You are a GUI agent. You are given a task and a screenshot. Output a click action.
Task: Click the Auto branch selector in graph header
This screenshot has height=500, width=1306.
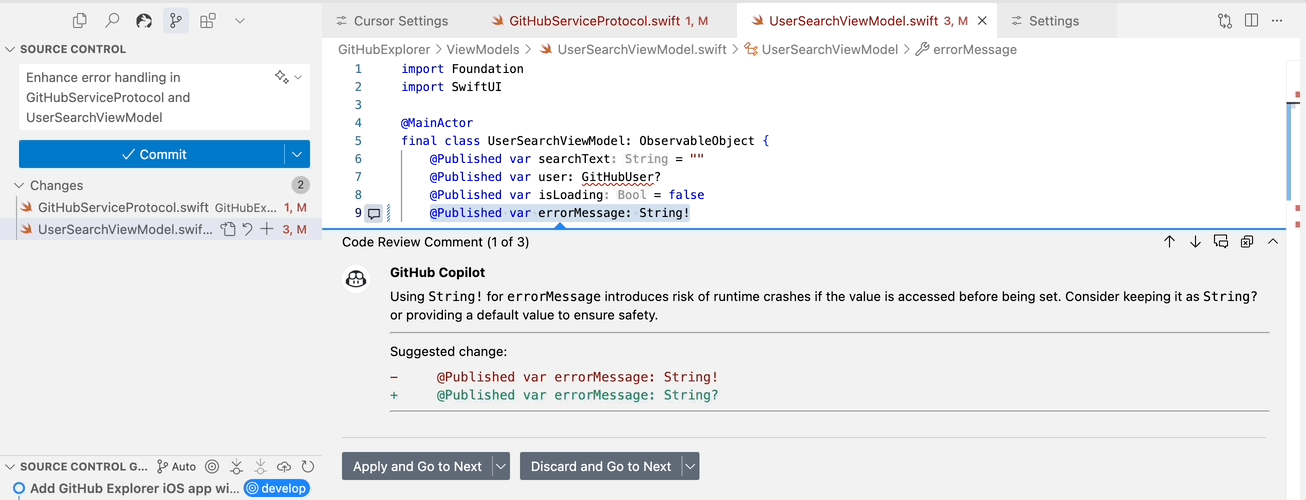(x=177, y=466)
